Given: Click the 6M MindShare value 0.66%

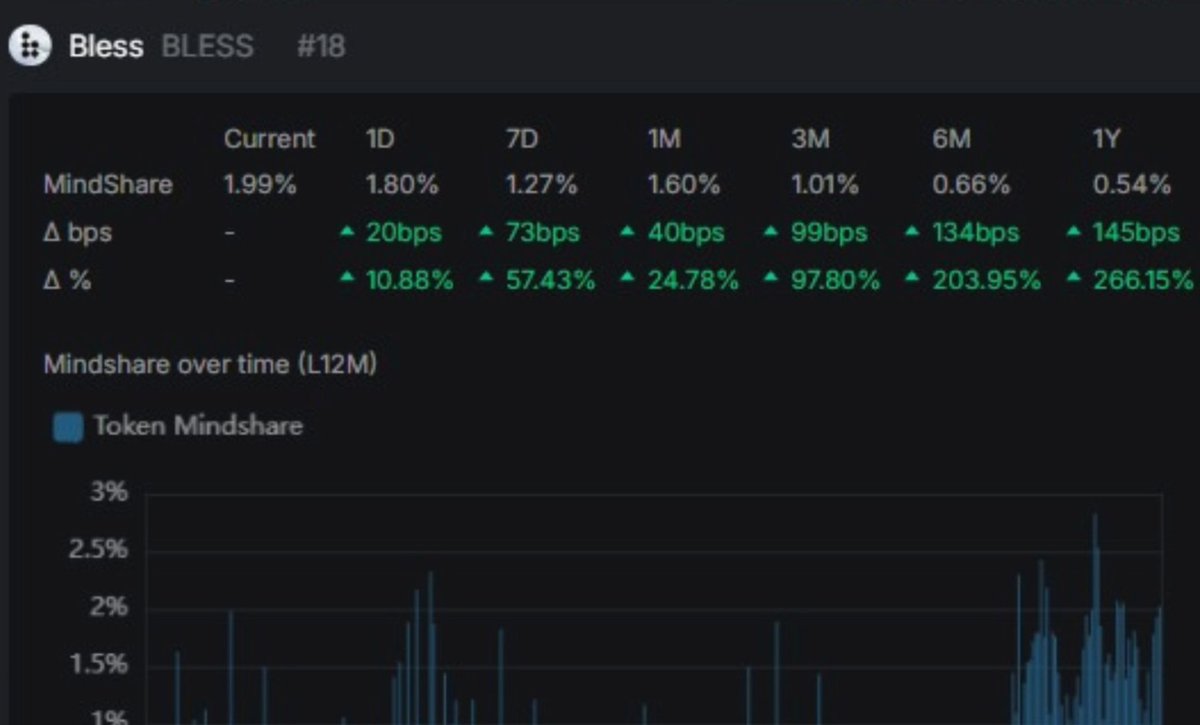Looking at the screenshot, I should [971, 185].
